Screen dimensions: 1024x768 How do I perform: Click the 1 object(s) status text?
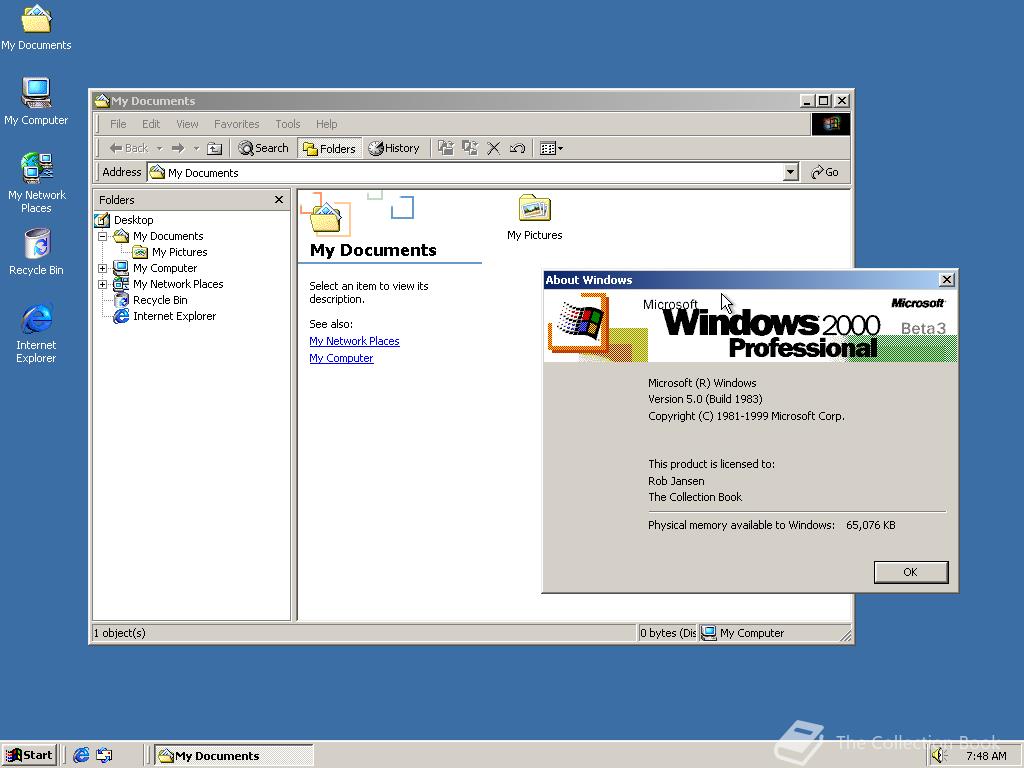(x=120, y=633)
